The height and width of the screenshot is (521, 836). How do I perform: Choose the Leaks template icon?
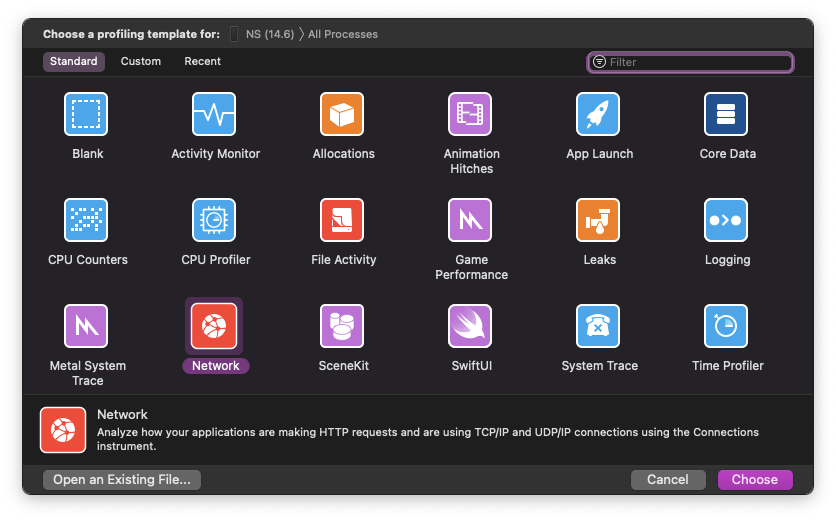coord(598,220)
